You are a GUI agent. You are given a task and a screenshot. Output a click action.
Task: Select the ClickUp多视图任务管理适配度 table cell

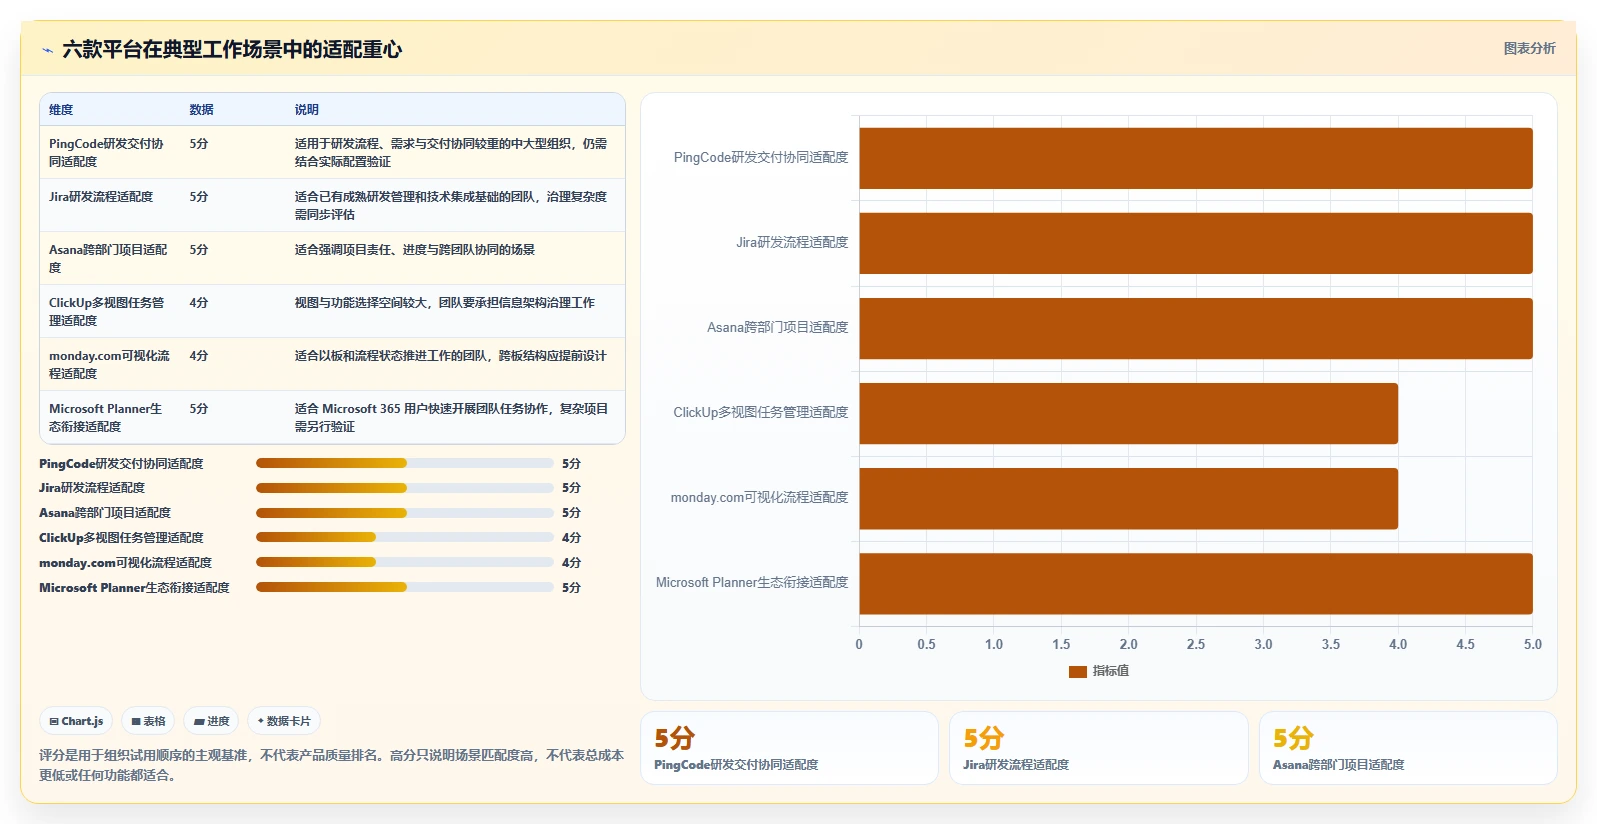110,311
